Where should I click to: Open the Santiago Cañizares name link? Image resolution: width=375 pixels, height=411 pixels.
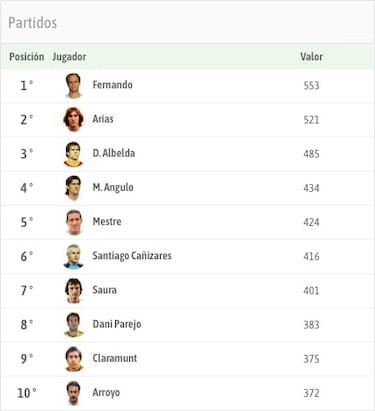click(x=132, y=256)
